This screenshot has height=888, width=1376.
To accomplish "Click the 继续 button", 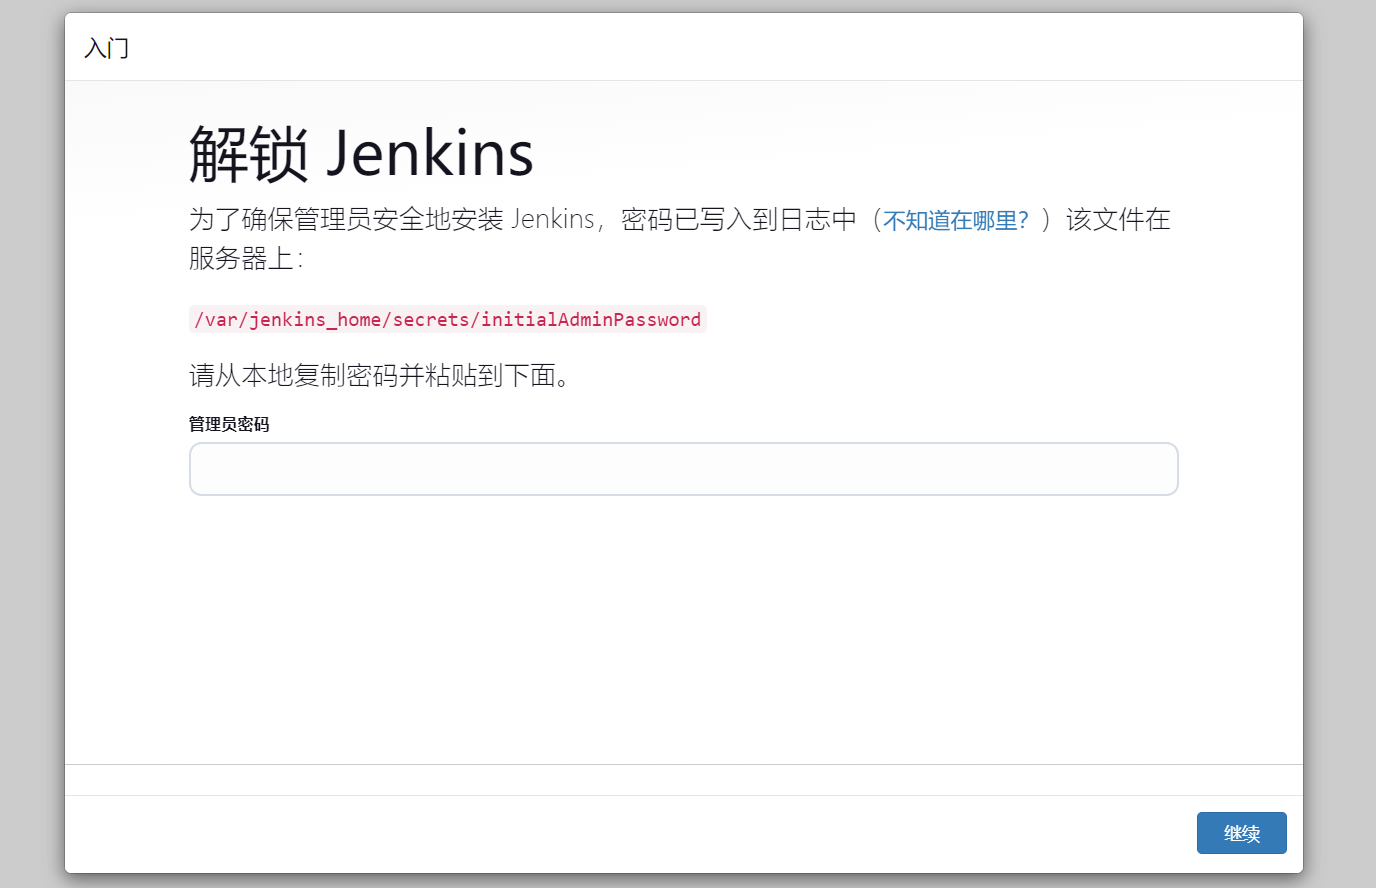I will [1241, 833].
